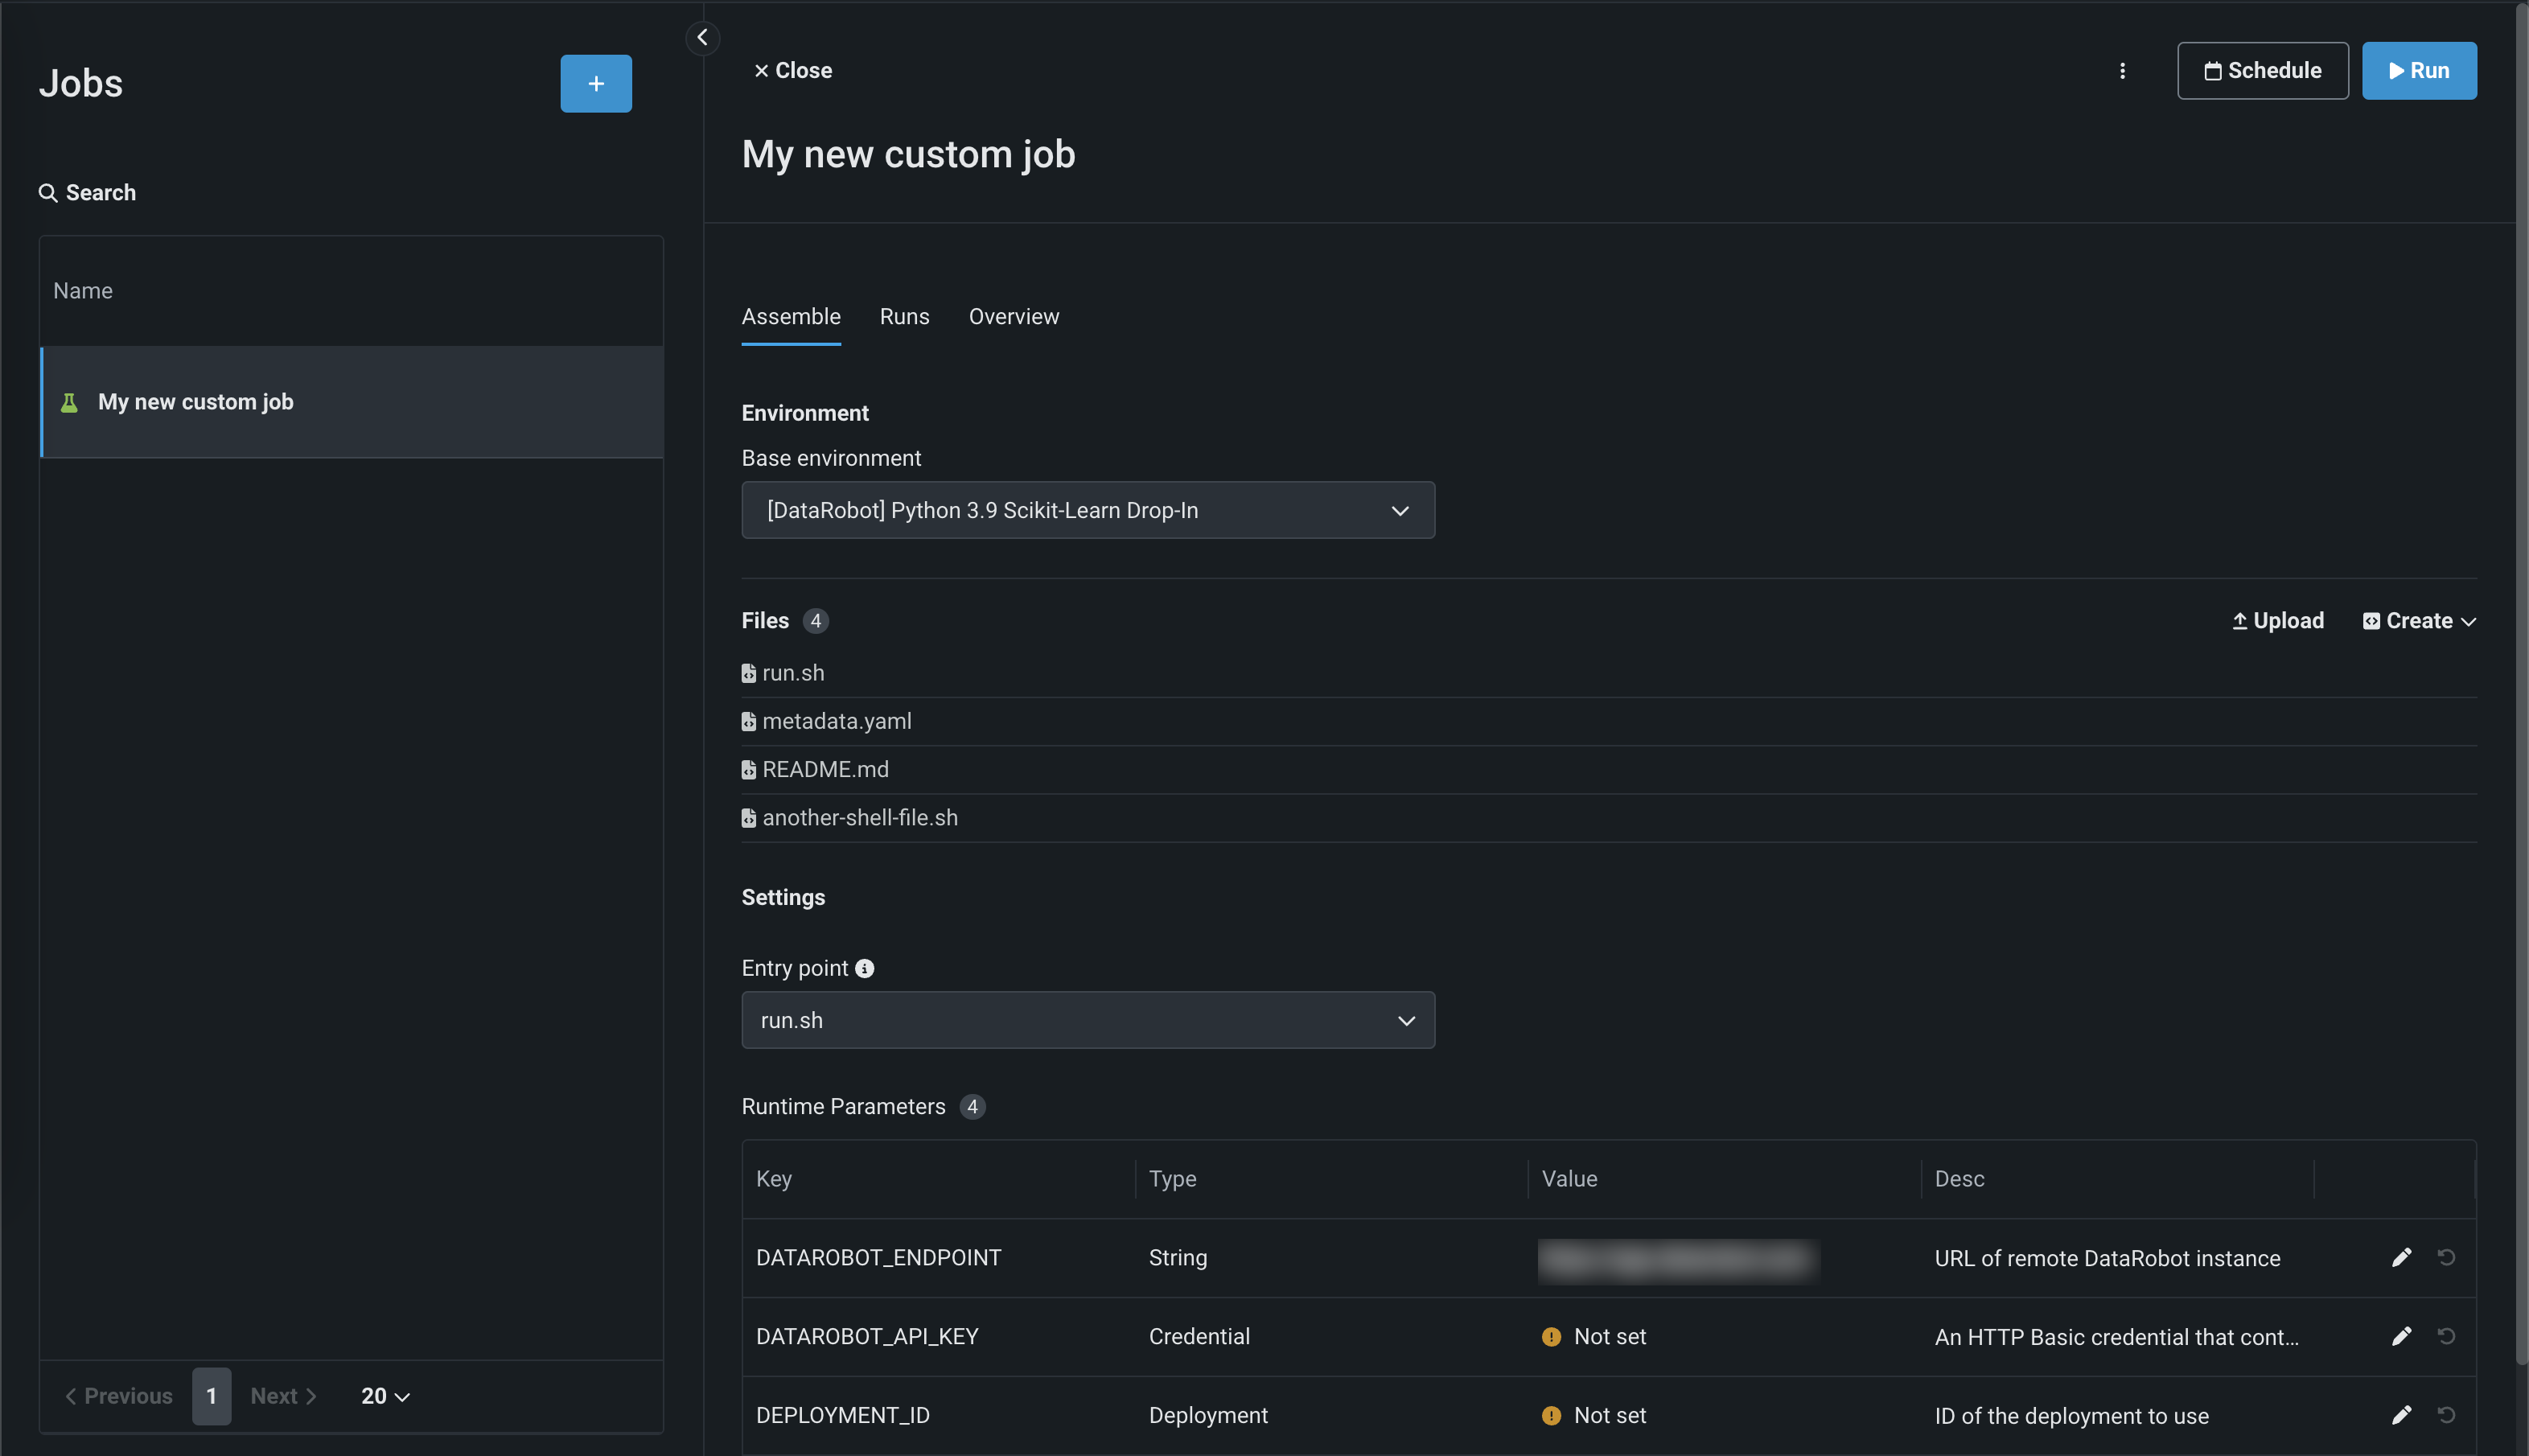Edit the DATAROBOT_API_KEY credential pencil icon
Viewport: 2529px width, 1456px height.
pyautogui.click(x=2400, y=1336)
